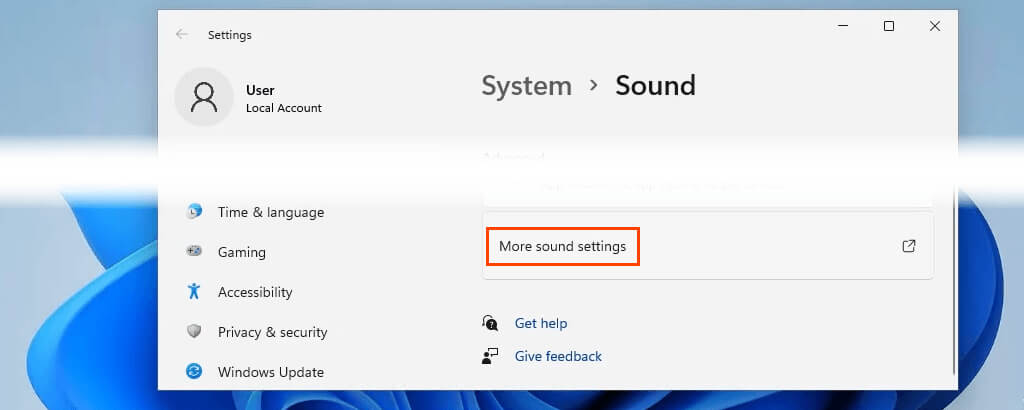1024x410 pixels.
Task: Go to Windows Update section label
Action: (x=271, y=372)
